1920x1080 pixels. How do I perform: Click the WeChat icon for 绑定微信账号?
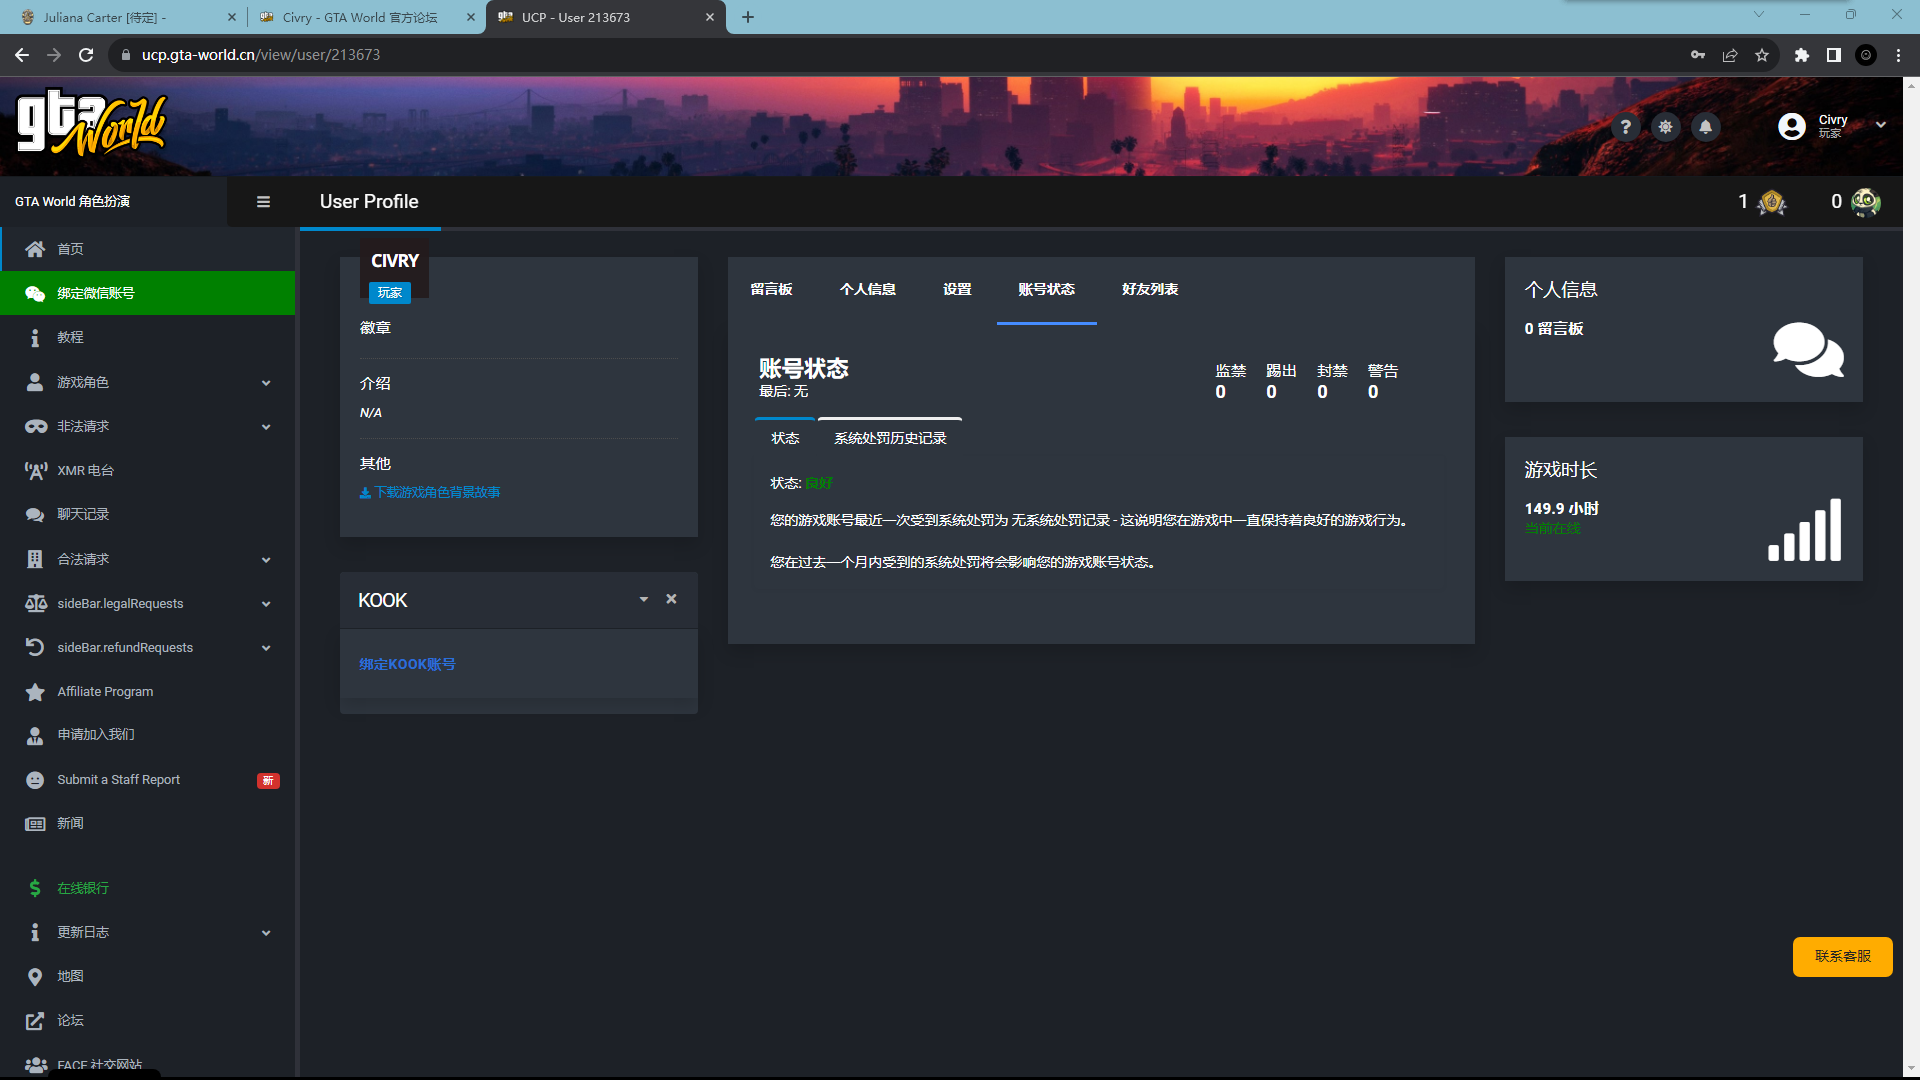point(35,293)
